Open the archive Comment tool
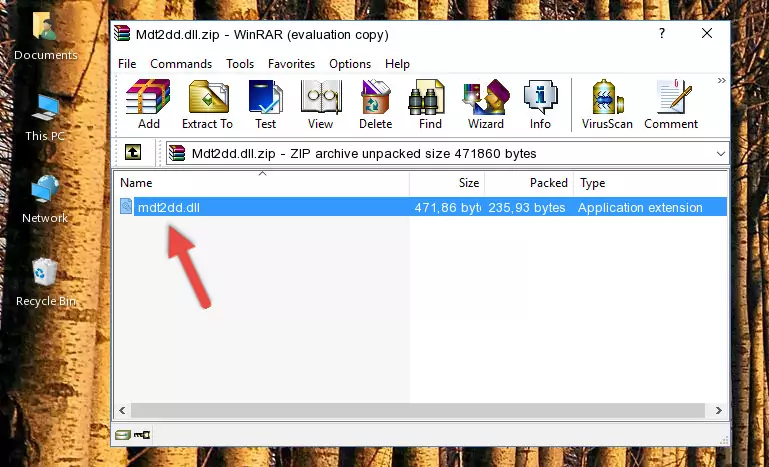Image resolution: width=769 pixels, height=467 pixels. (671, 104)
